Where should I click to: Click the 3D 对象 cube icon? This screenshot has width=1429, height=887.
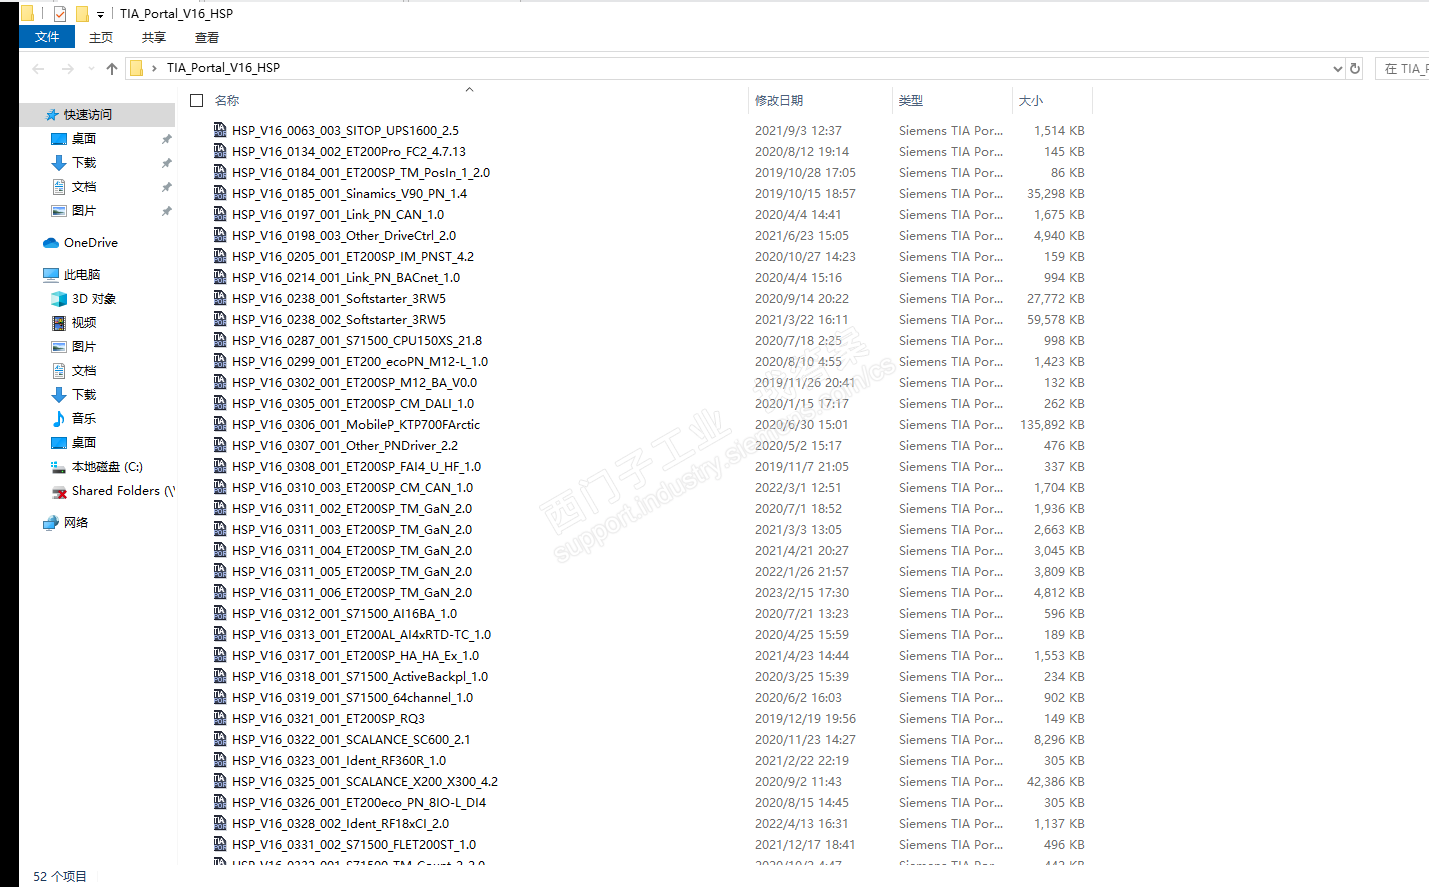tap(59, 299)
